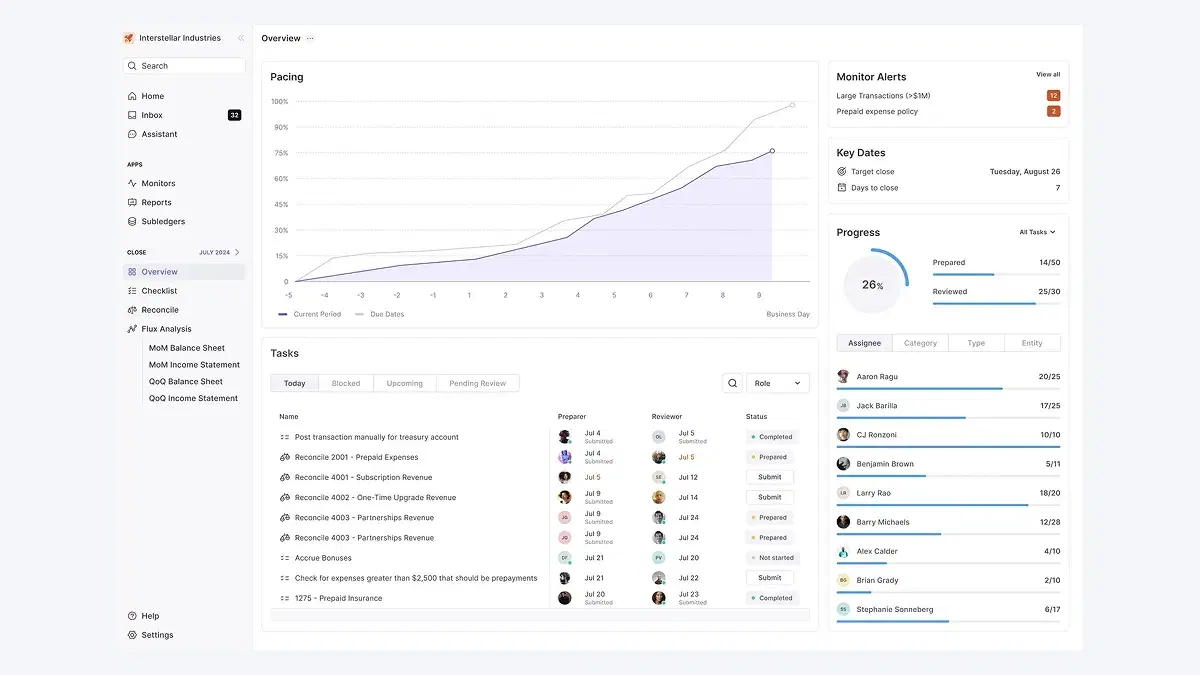Click the Help question-mark icon
The width and height of the screenshot is (1200, 675).
pyautogui.click(x=132, y=616)
